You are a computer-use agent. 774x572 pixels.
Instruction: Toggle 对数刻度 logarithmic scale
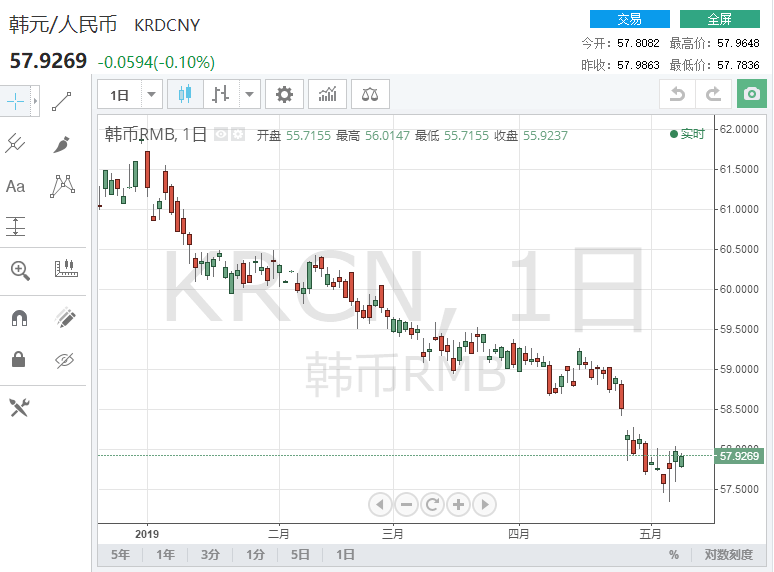(x=729, y=555)
